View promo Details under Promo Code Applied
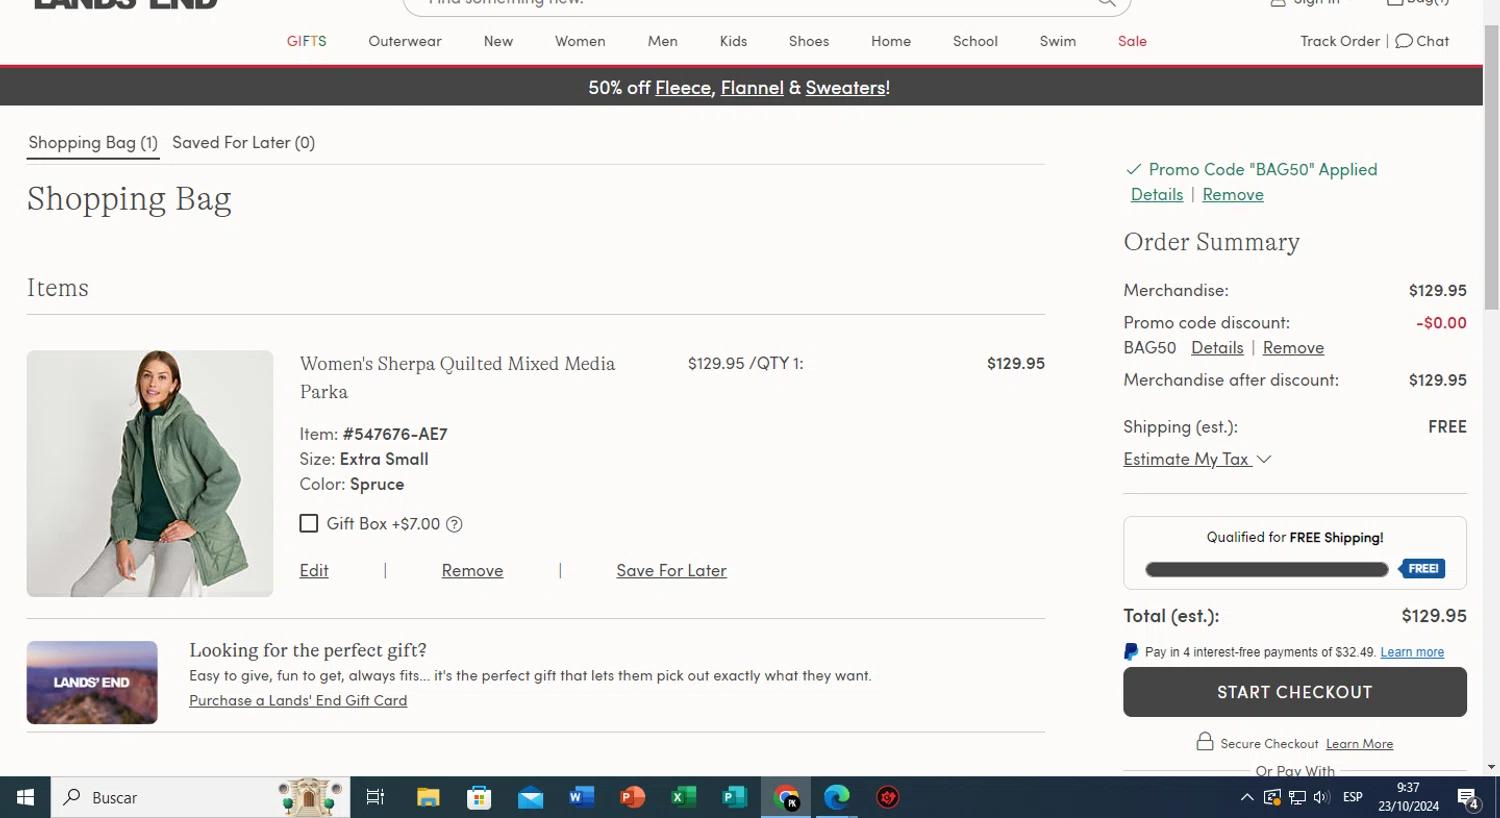Screen dimensions: 1500x818 coord(1157,194)
